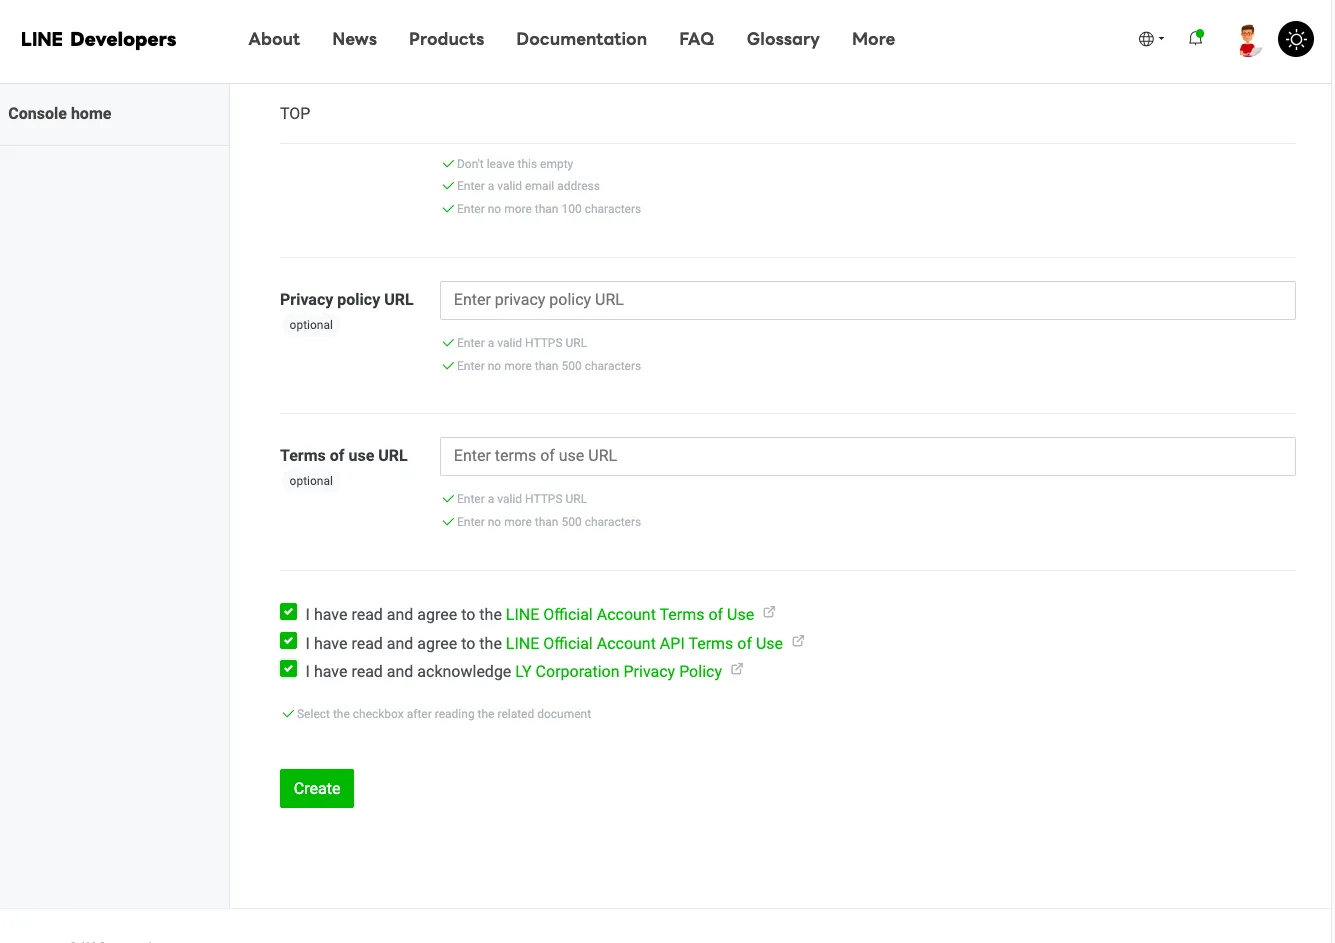
Task: Open the notifications bell icon
Action: (1195, 39)
